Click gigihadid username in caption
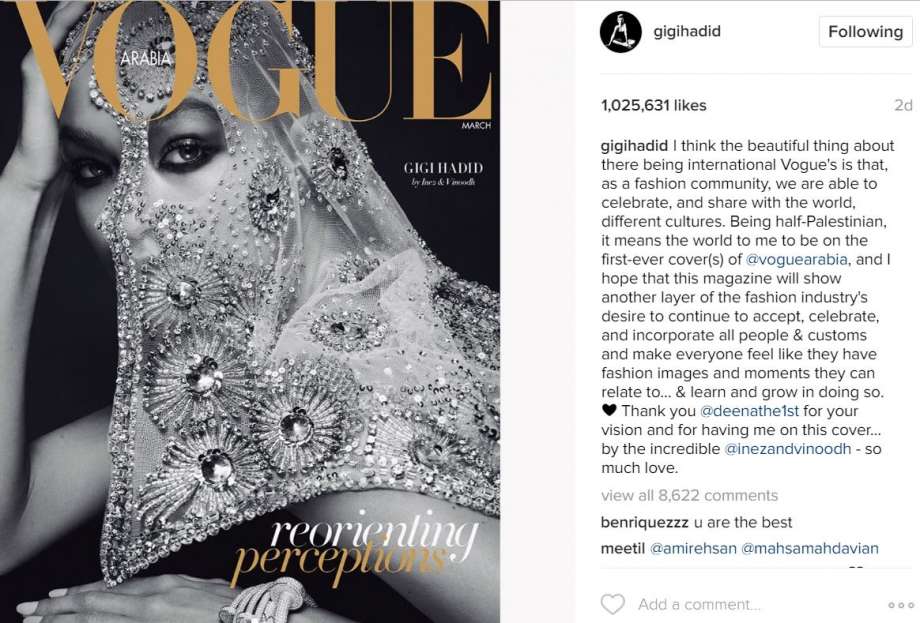This screenshot has width=920, height=623. pyautogui.click(x=634, y=145)
